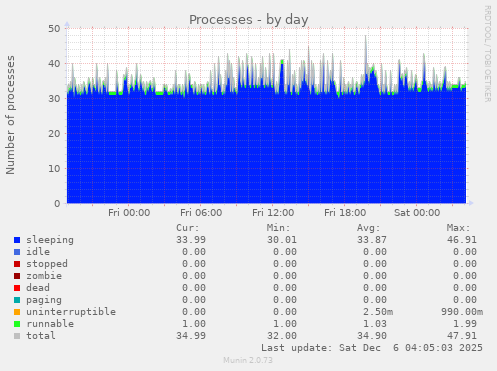Screen dimensions: 497x371
Task: Click total minimum value 32.00
Action: [x=282, y=336]
